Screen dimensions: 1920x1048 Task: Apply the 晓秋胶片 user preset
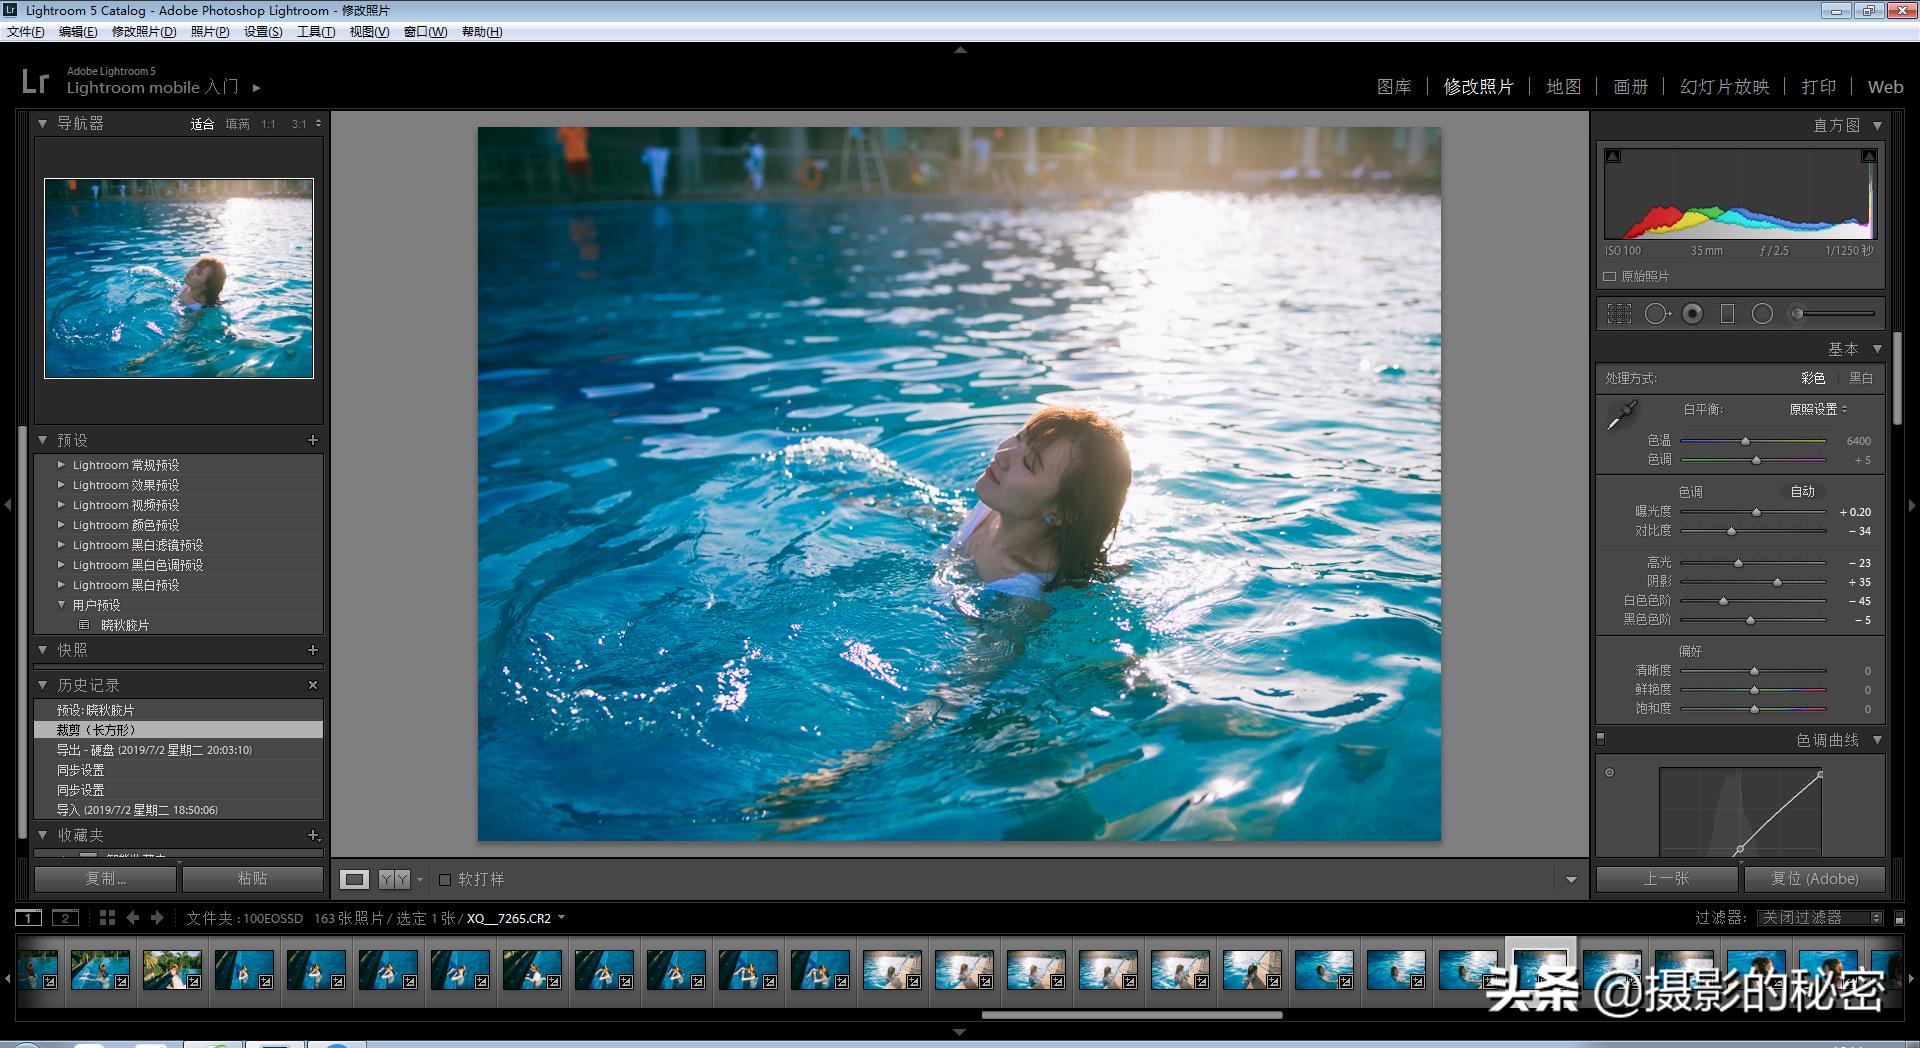125,625
